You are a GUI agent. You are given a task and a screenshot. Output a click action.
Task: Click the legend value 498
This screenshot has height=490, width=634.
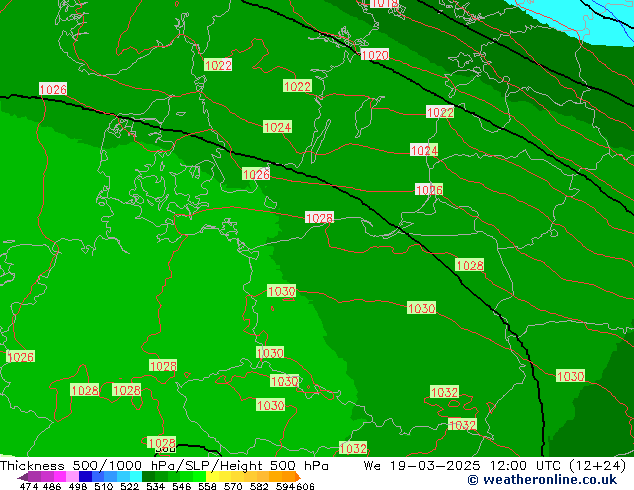click(77, 486)
